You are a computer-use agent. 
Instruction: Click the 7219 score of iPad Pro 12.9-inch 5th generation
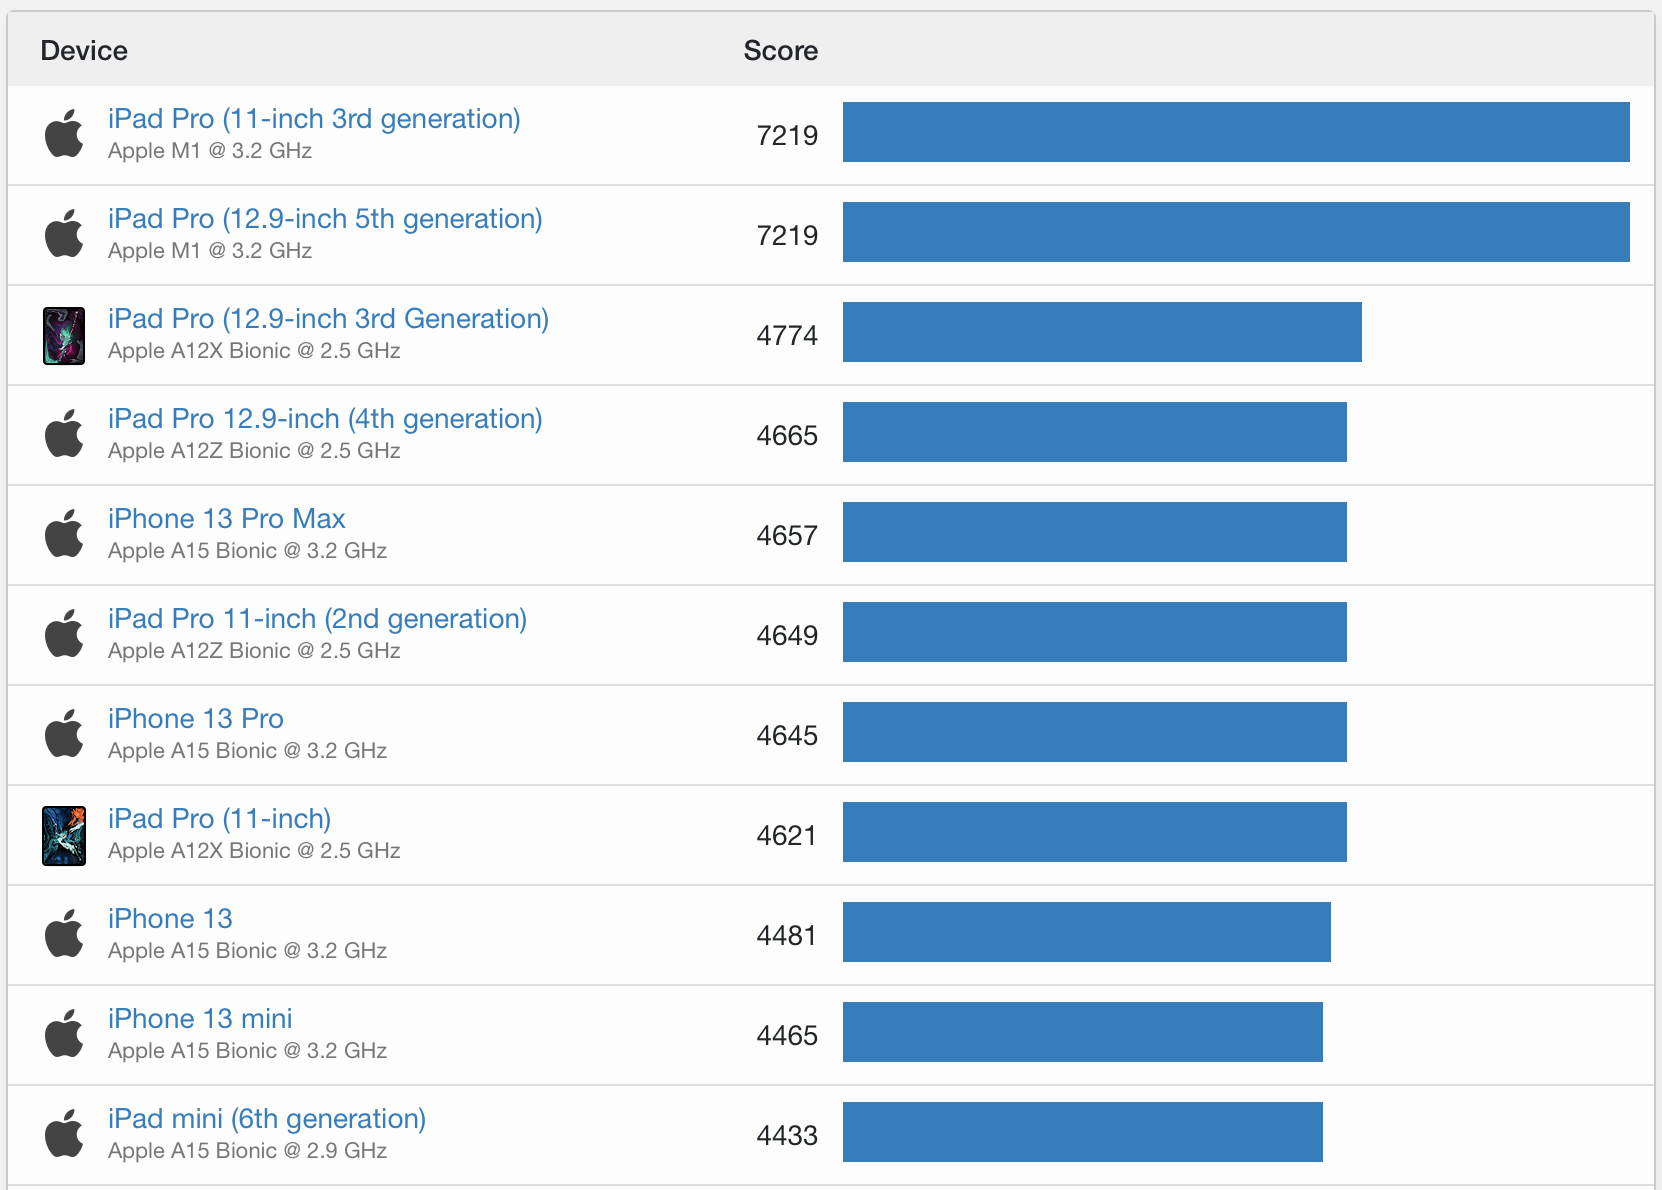(787, 235)
